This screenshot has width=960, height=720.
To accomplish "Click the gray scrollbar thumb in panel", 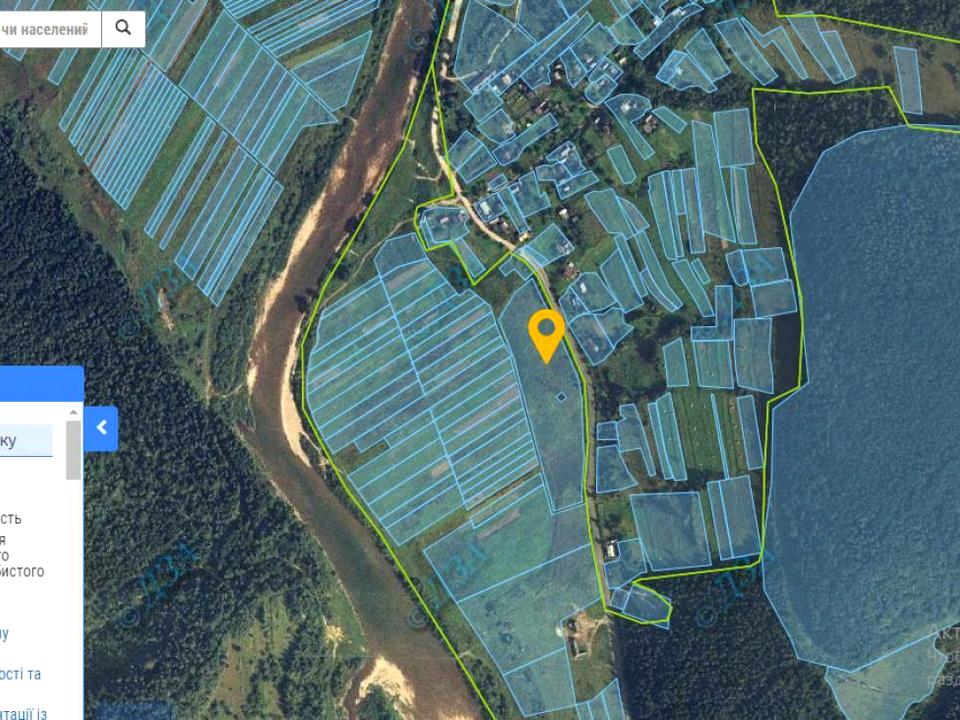I will (73, 450).
